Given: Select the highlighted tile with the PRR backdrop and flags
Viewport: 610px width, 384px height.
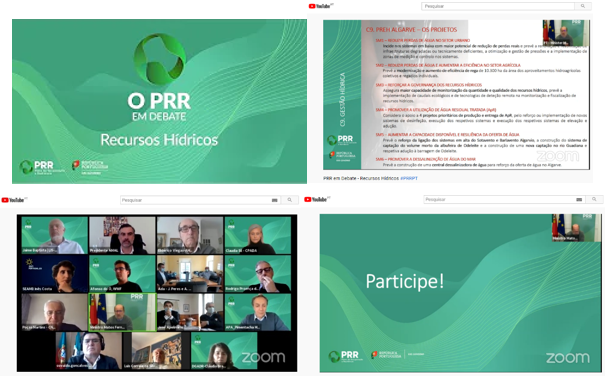Looking at the screenshot, I should tap(123, 312).
